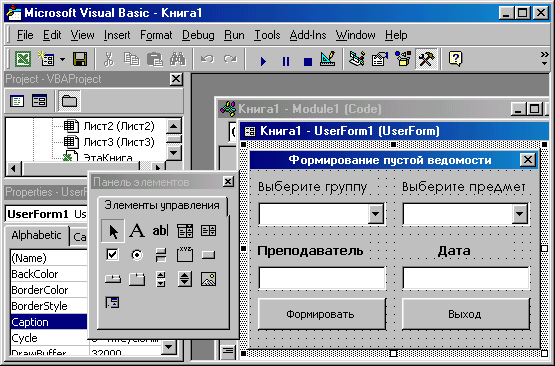This screenshot has width=555, height=366.
Task: Open the Tools menu
Action: click(x=267, y=35)
